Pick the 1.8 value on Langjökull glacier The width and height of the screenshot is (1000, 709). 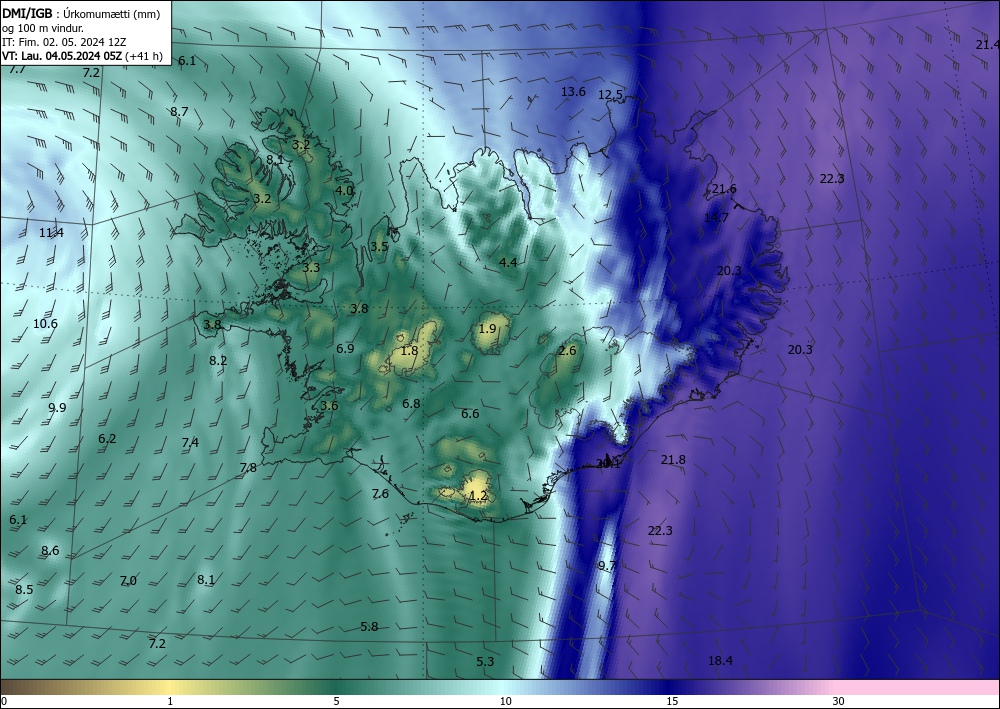click(x=409, y=351)
